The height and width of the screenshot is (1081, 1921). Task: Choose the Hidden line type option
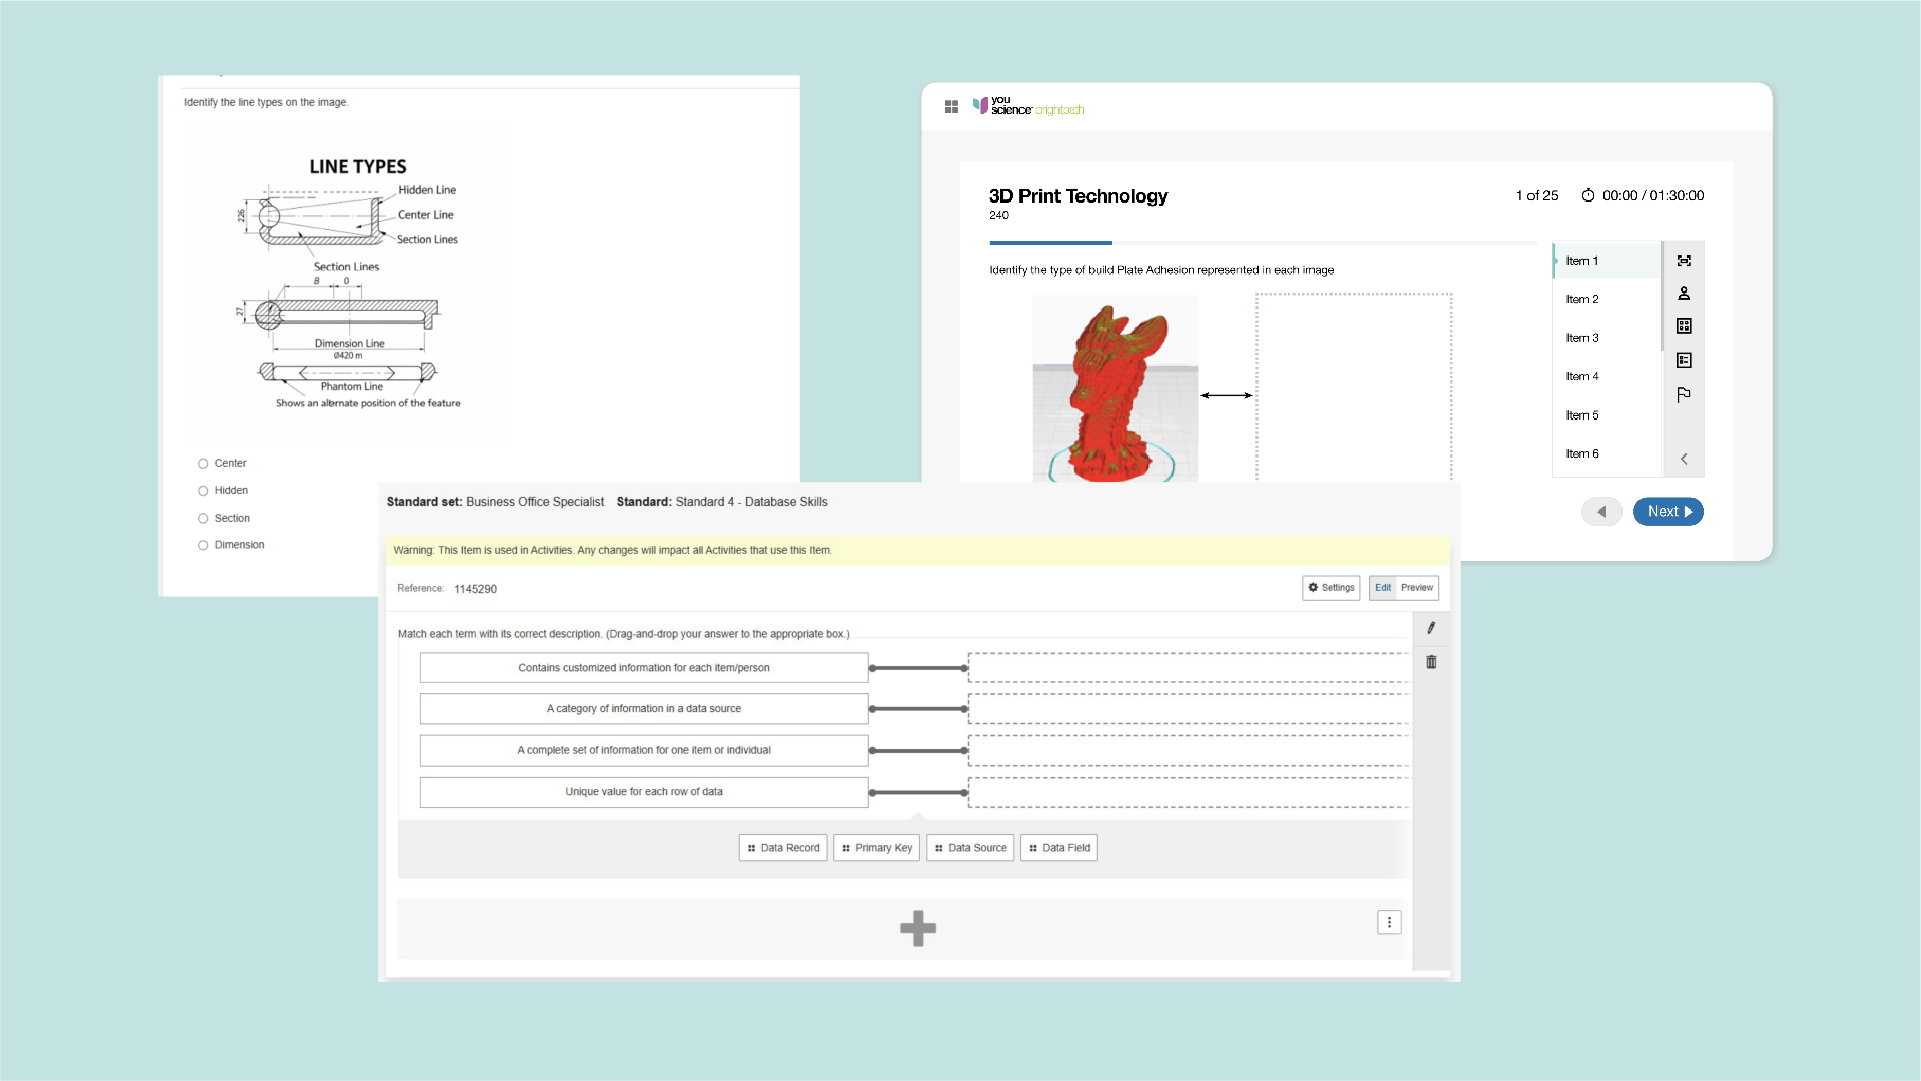203,490
